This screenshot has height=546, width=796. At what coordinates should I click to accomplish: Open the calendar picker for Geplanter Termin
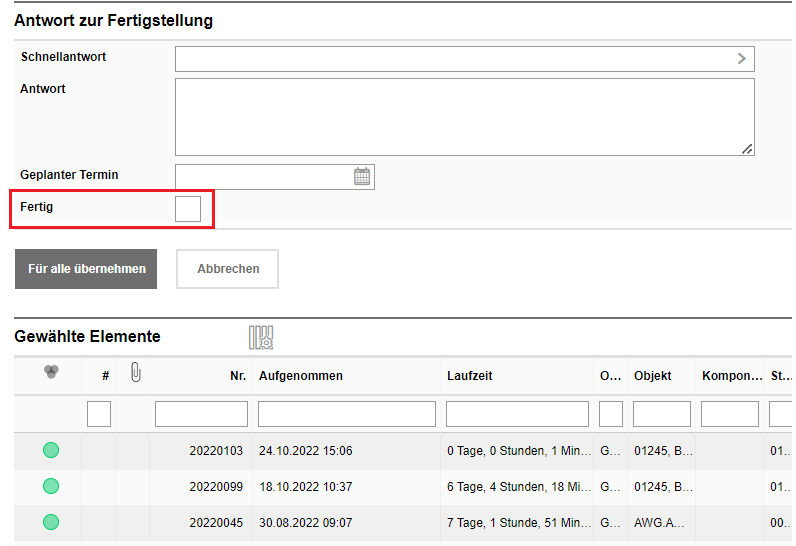pyautogui.click(x=362, y=177)
